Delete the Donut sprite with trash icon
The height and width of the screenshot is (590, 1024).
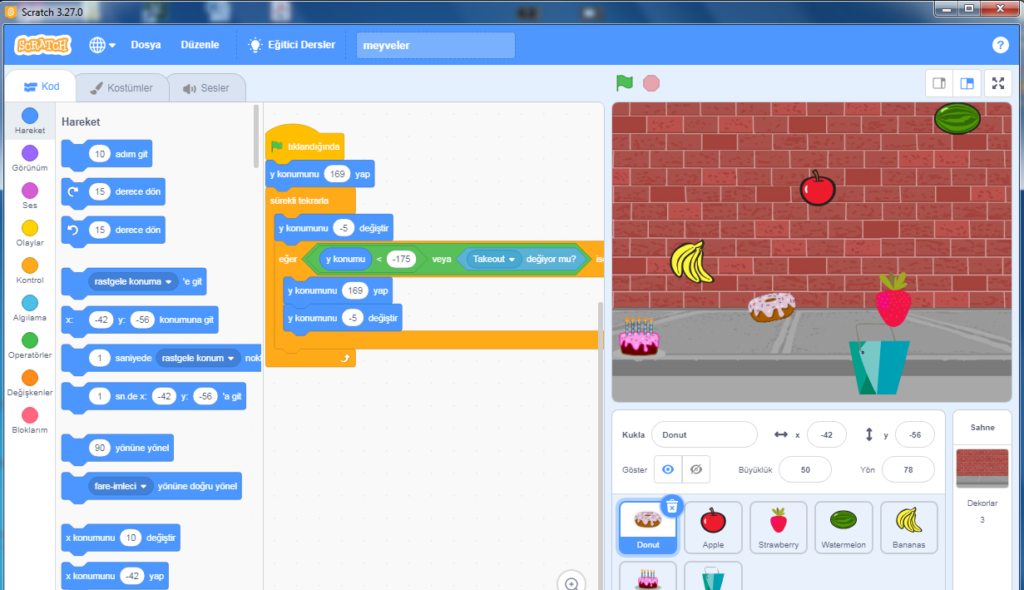pyautogui.click(x=673, y=506)
